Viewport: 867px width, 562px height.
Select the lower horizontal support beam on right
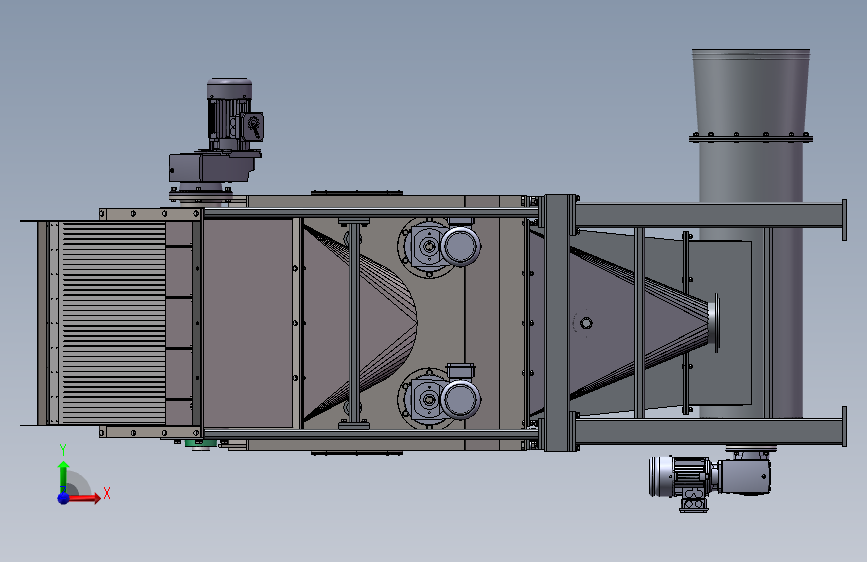pyautogui.click(x=711, y=431)
